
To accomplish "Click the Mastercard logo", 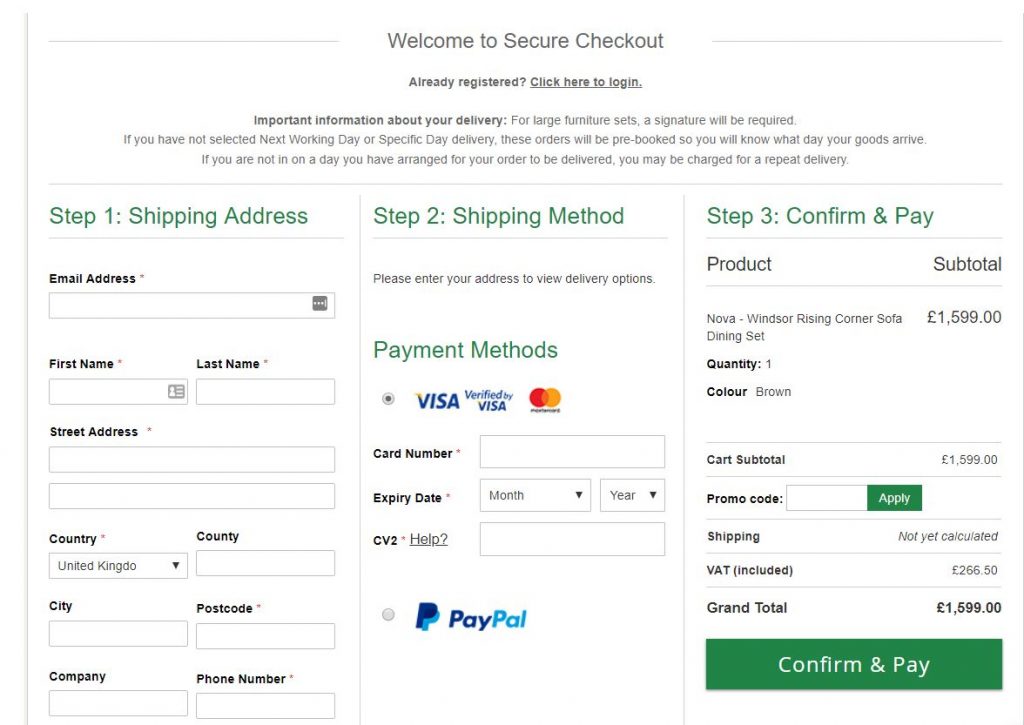I will click(545, 400).
